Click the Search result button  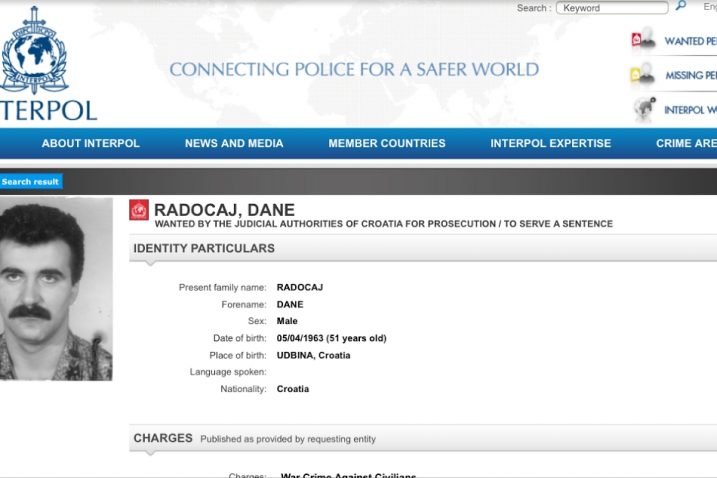[31, 182]
